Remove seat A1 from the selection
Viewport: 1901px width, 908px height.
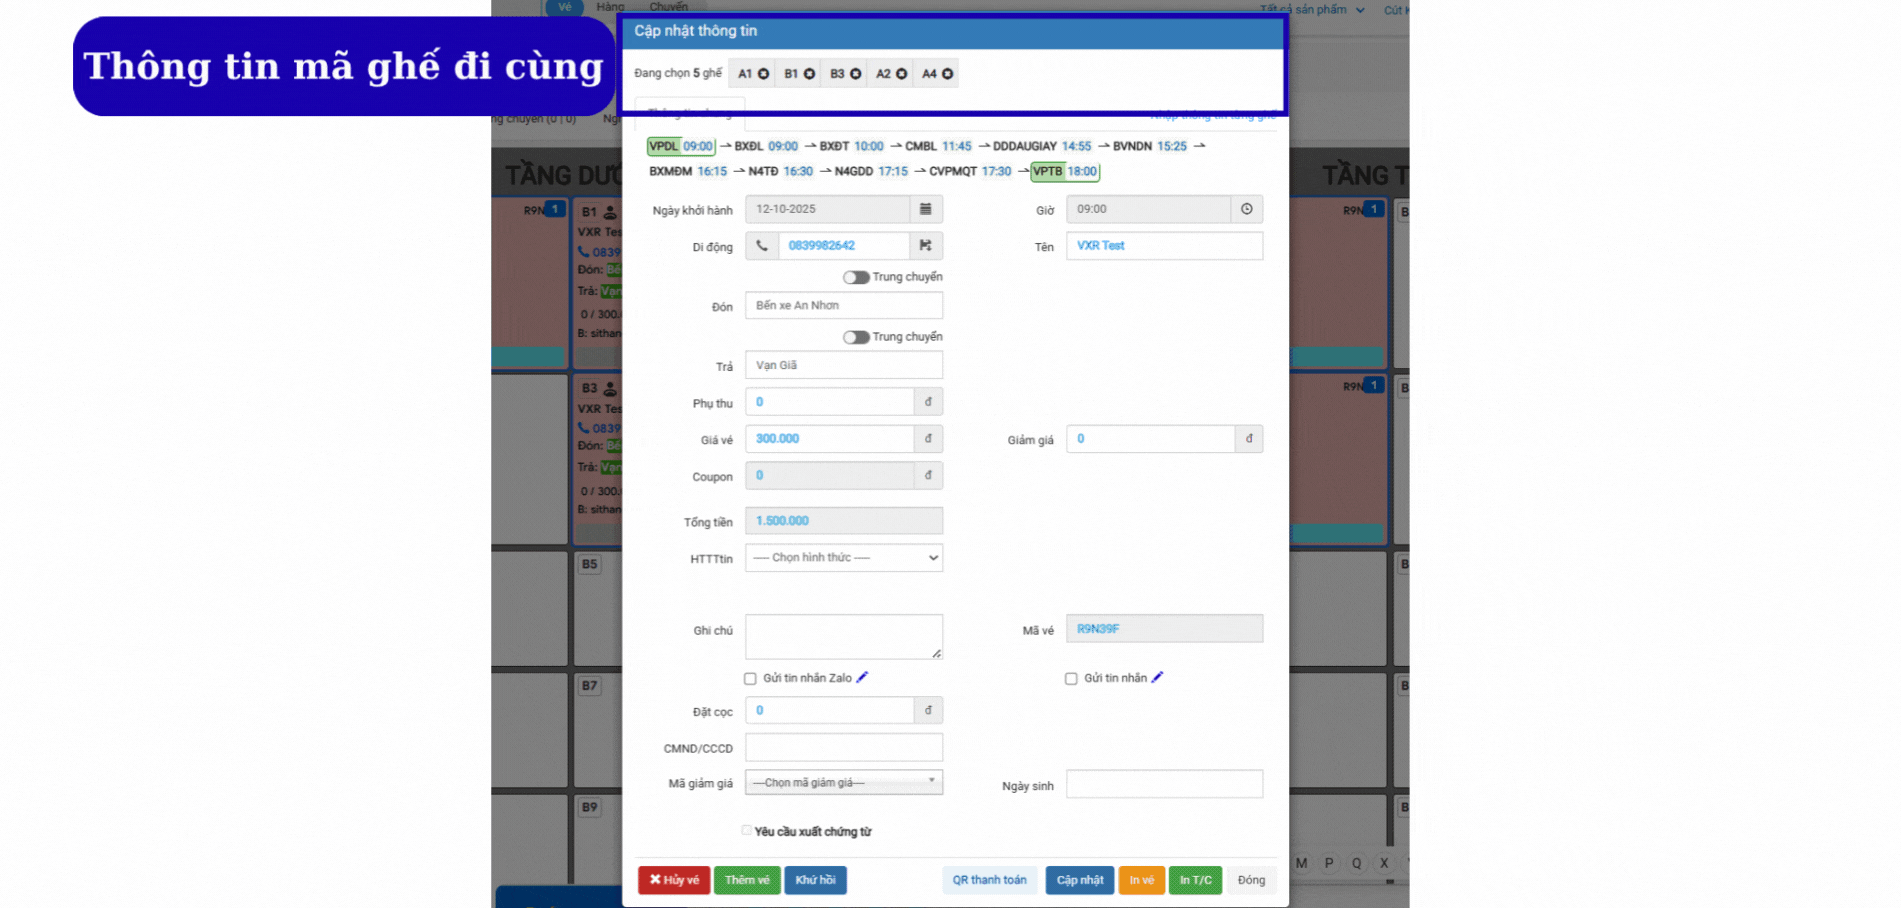pyautogui.click(x=763, y=74)
